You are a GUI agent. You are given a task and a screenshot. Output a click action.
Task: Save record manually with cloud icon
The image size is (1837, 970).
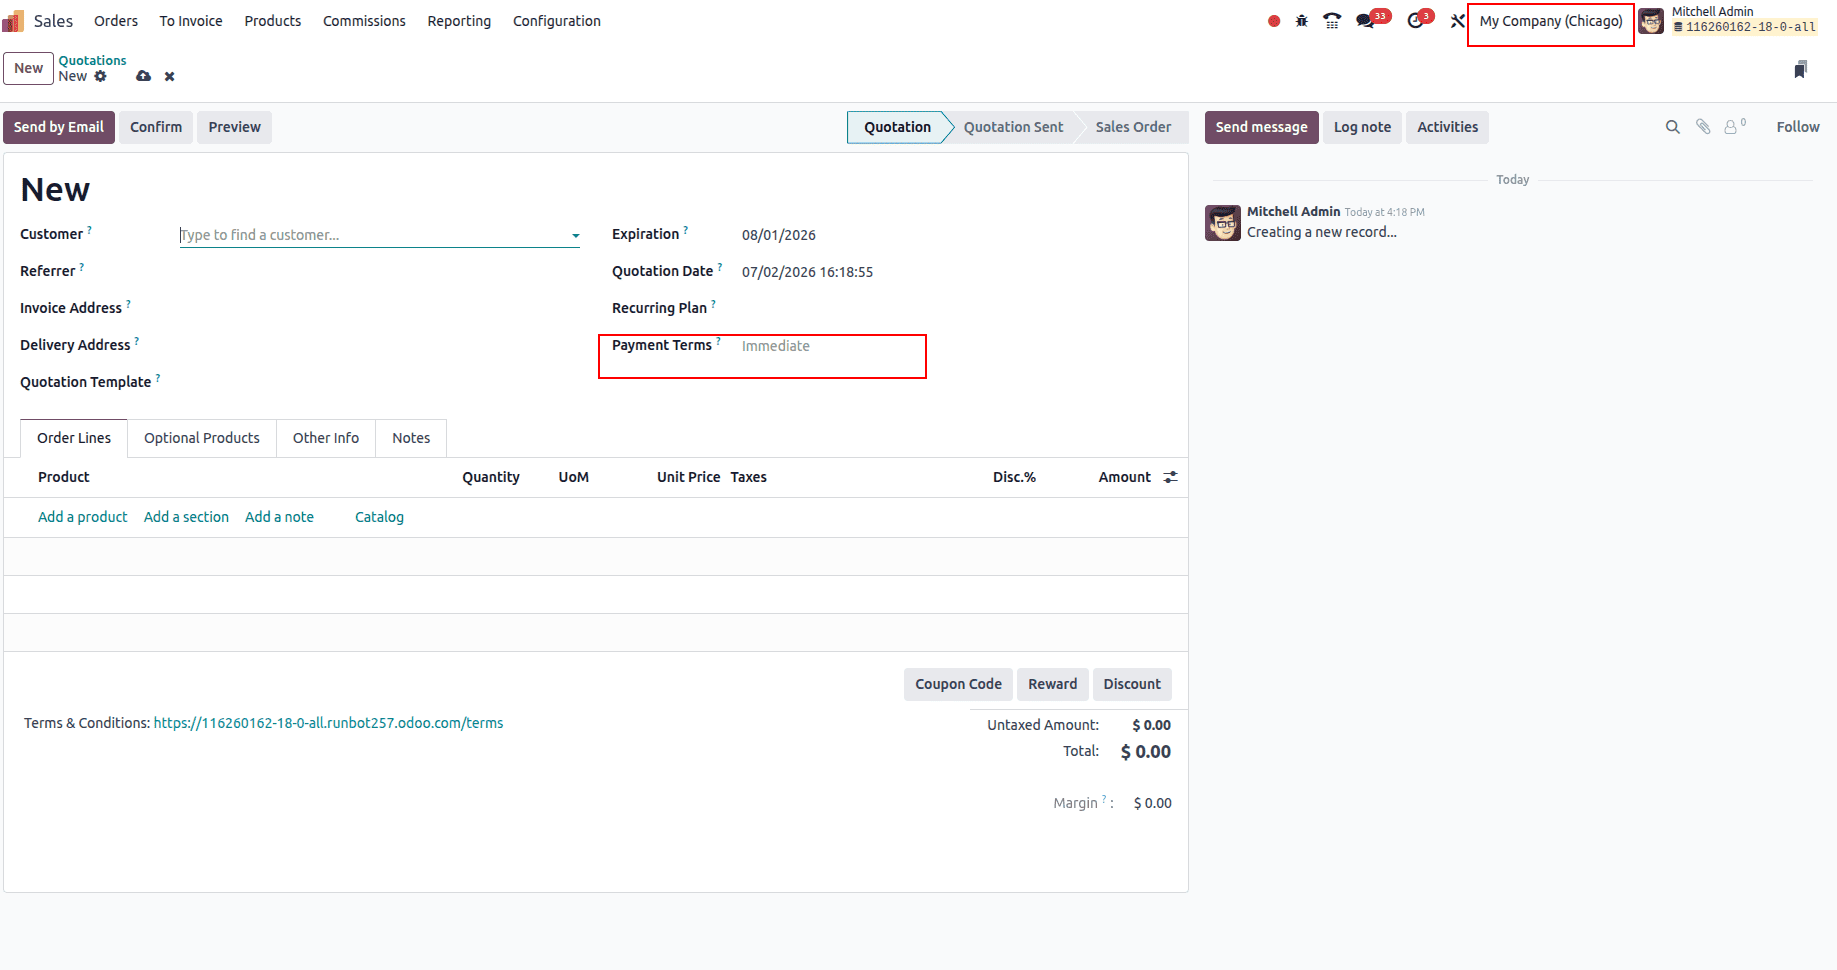[x=144, y=76]
